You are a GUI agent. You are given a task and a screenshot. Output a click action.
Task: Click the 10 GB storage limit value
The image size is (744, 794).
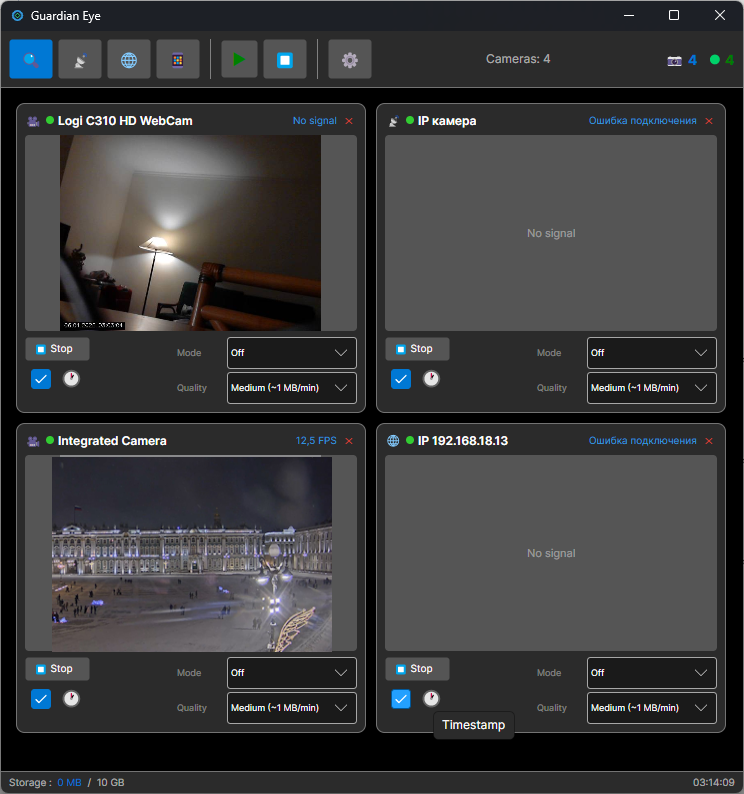click(x=110, y=782)
